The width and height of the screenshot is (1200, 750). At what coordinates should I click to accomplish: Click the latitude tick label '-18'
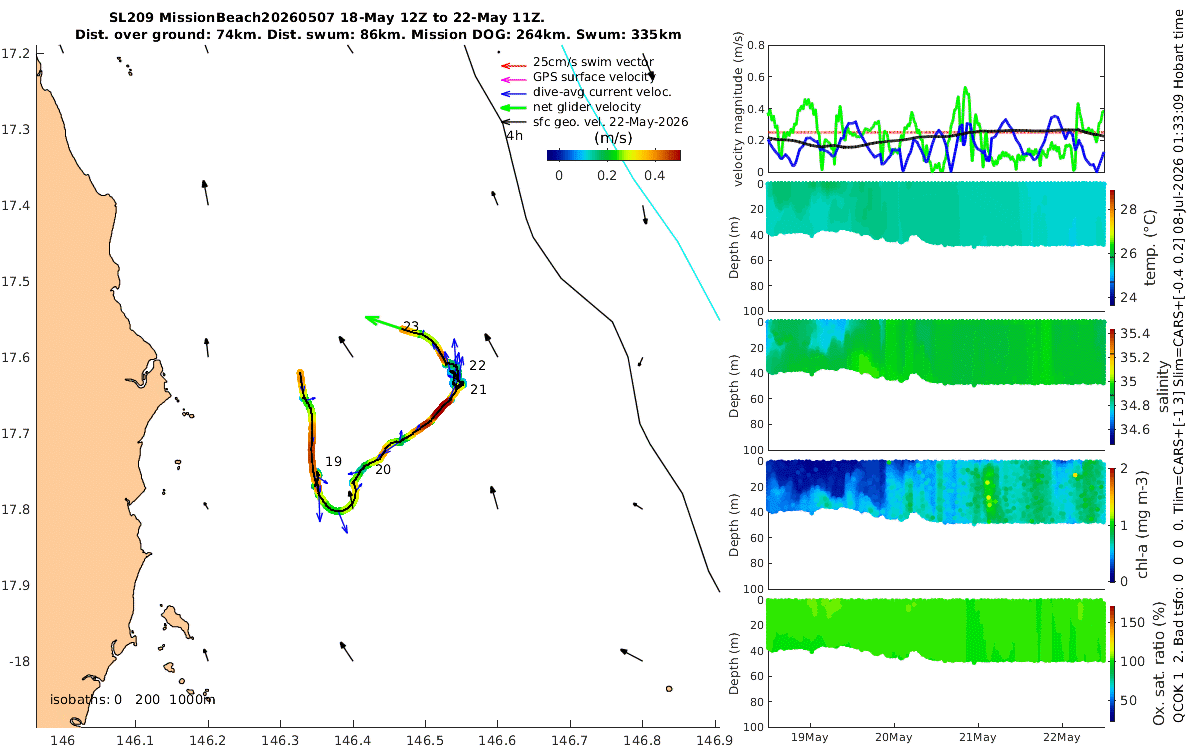pos(17,662)
